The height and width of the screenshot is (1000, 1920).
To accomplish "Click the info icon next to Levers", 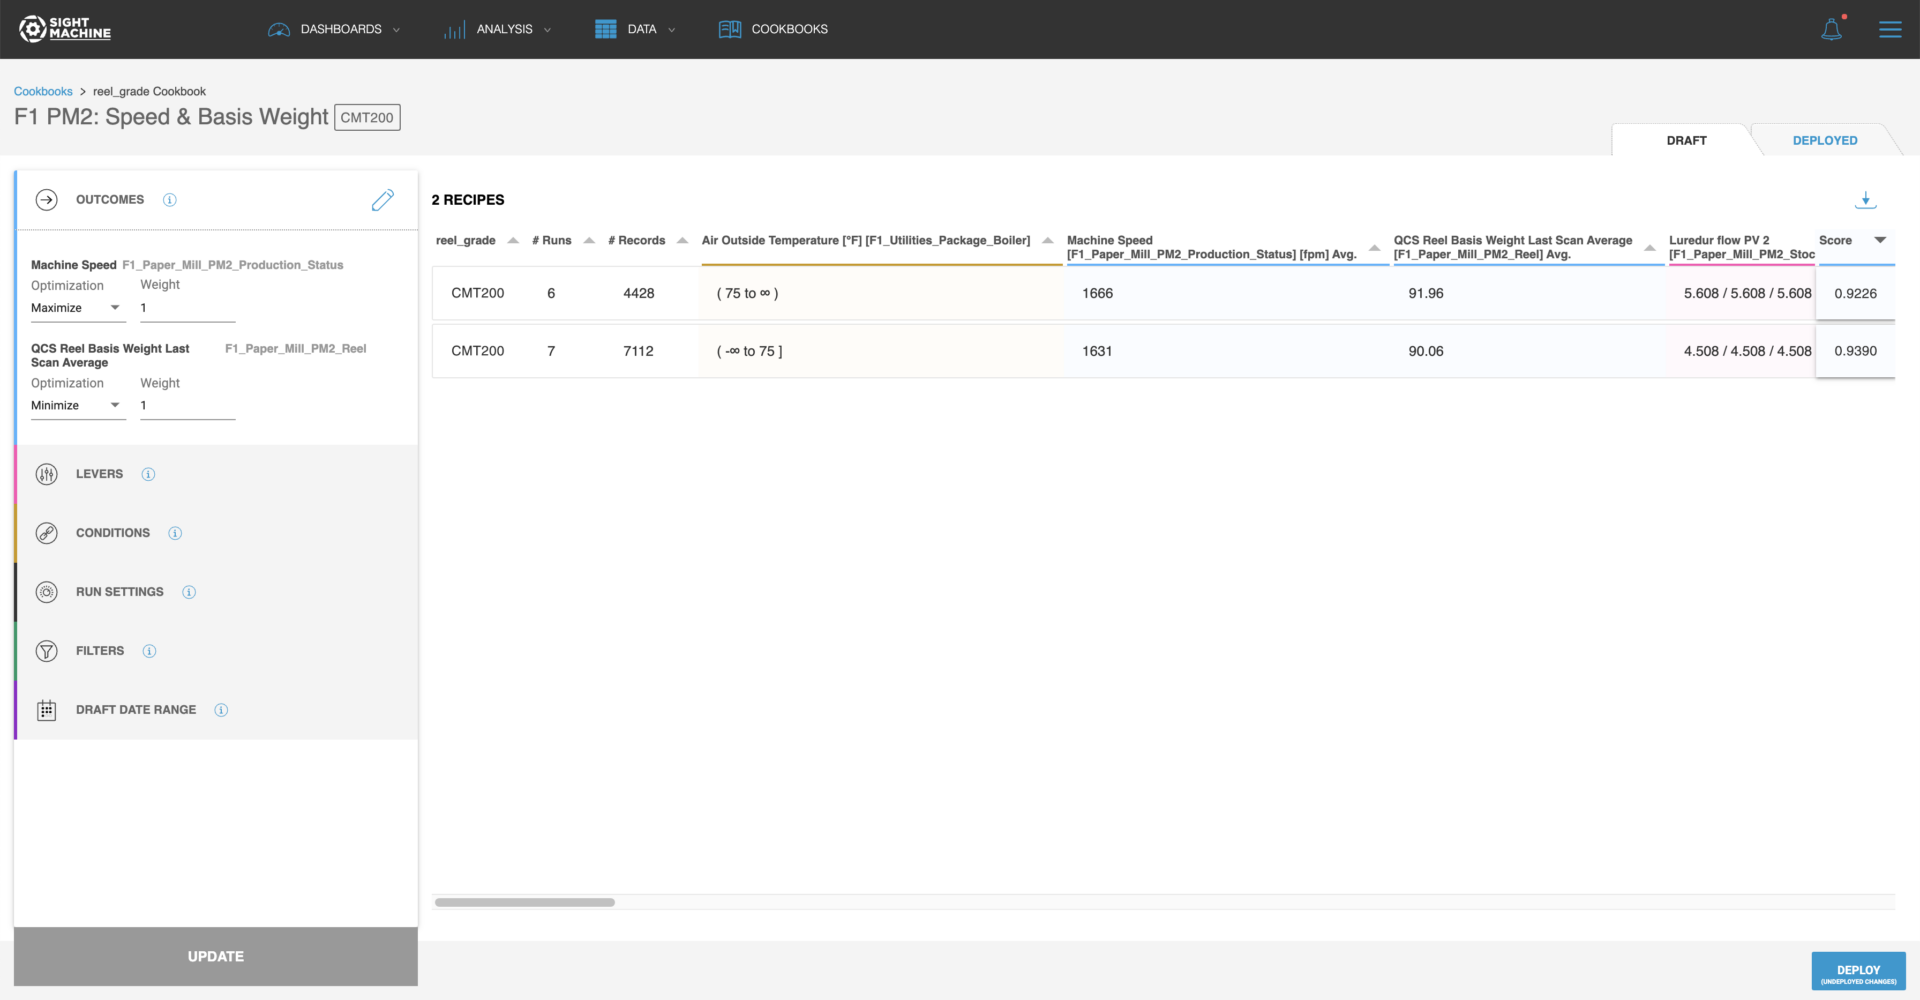I will (148, 474).
